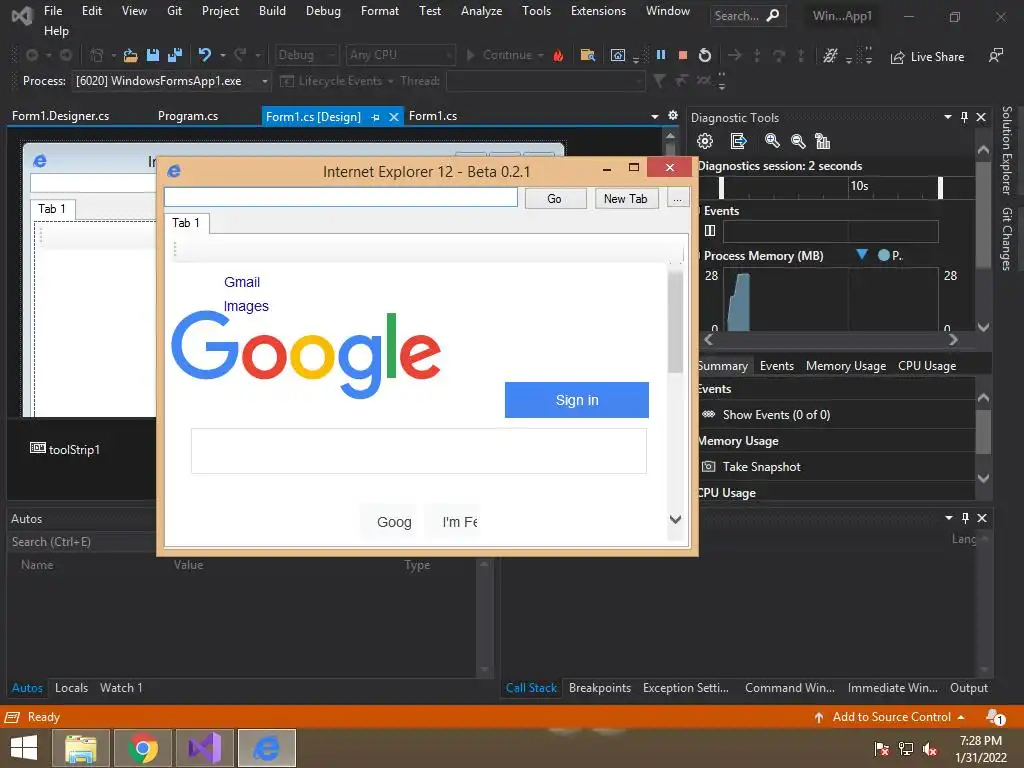Click the Images link

pyautogui.click(x=246, y=306)
